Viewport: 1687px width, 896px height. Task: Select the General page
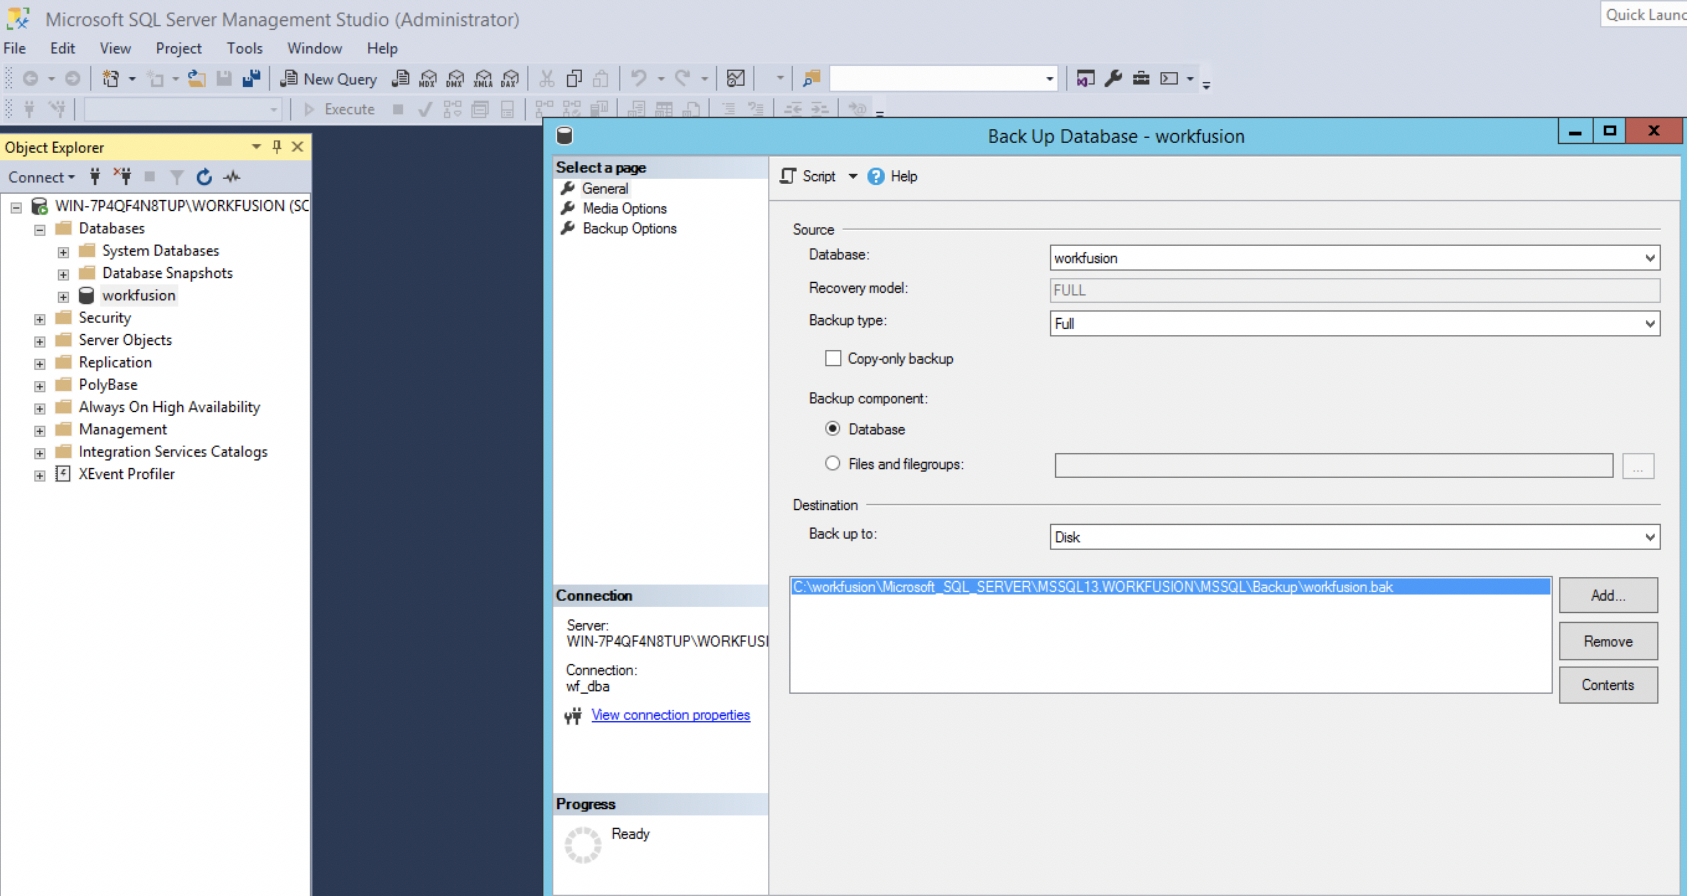point(605,188)
